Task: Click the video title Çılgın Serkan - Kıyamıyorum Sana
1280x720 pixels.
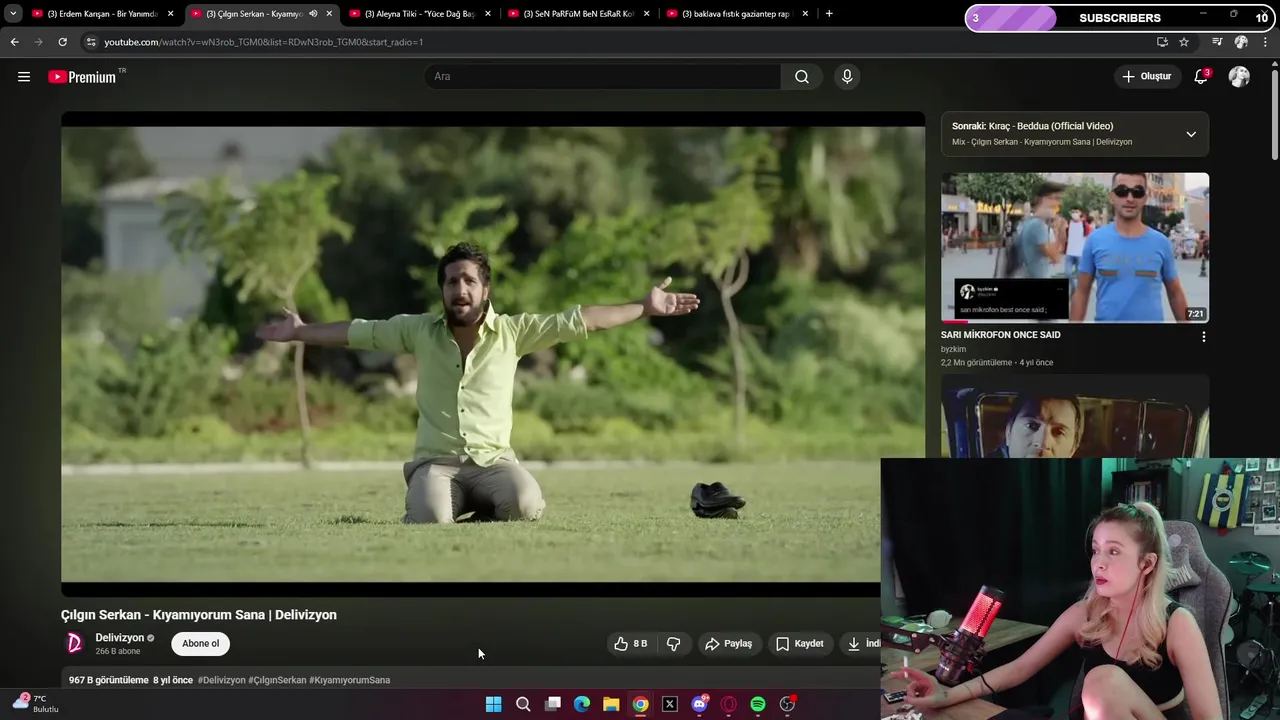Action: tap(199, 615)
